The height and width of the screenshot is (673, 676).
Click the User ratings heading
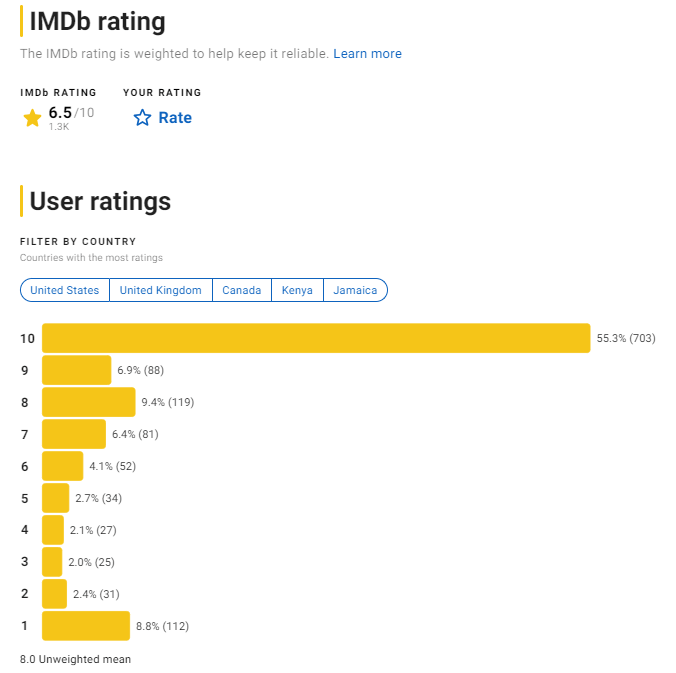click(100, 201)
